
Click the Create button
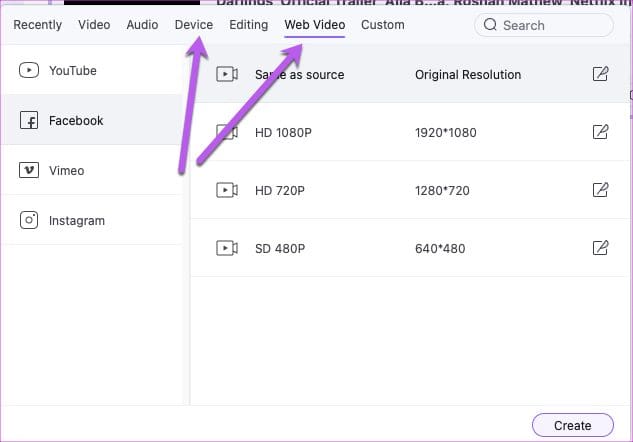573,425
